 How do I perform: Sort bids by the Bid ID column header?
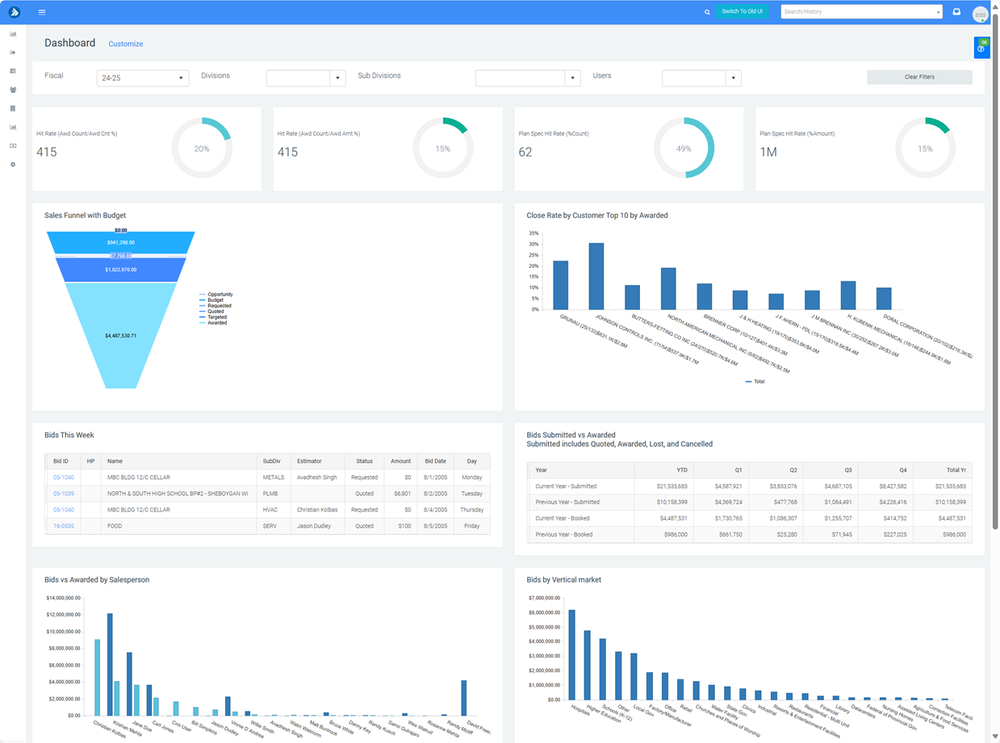(x=62, y=461)
